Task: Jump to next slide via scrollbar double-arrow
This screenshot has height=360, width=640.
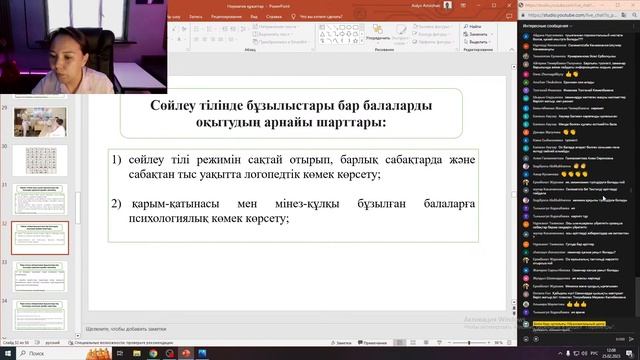Action: [x=513, y=313]
